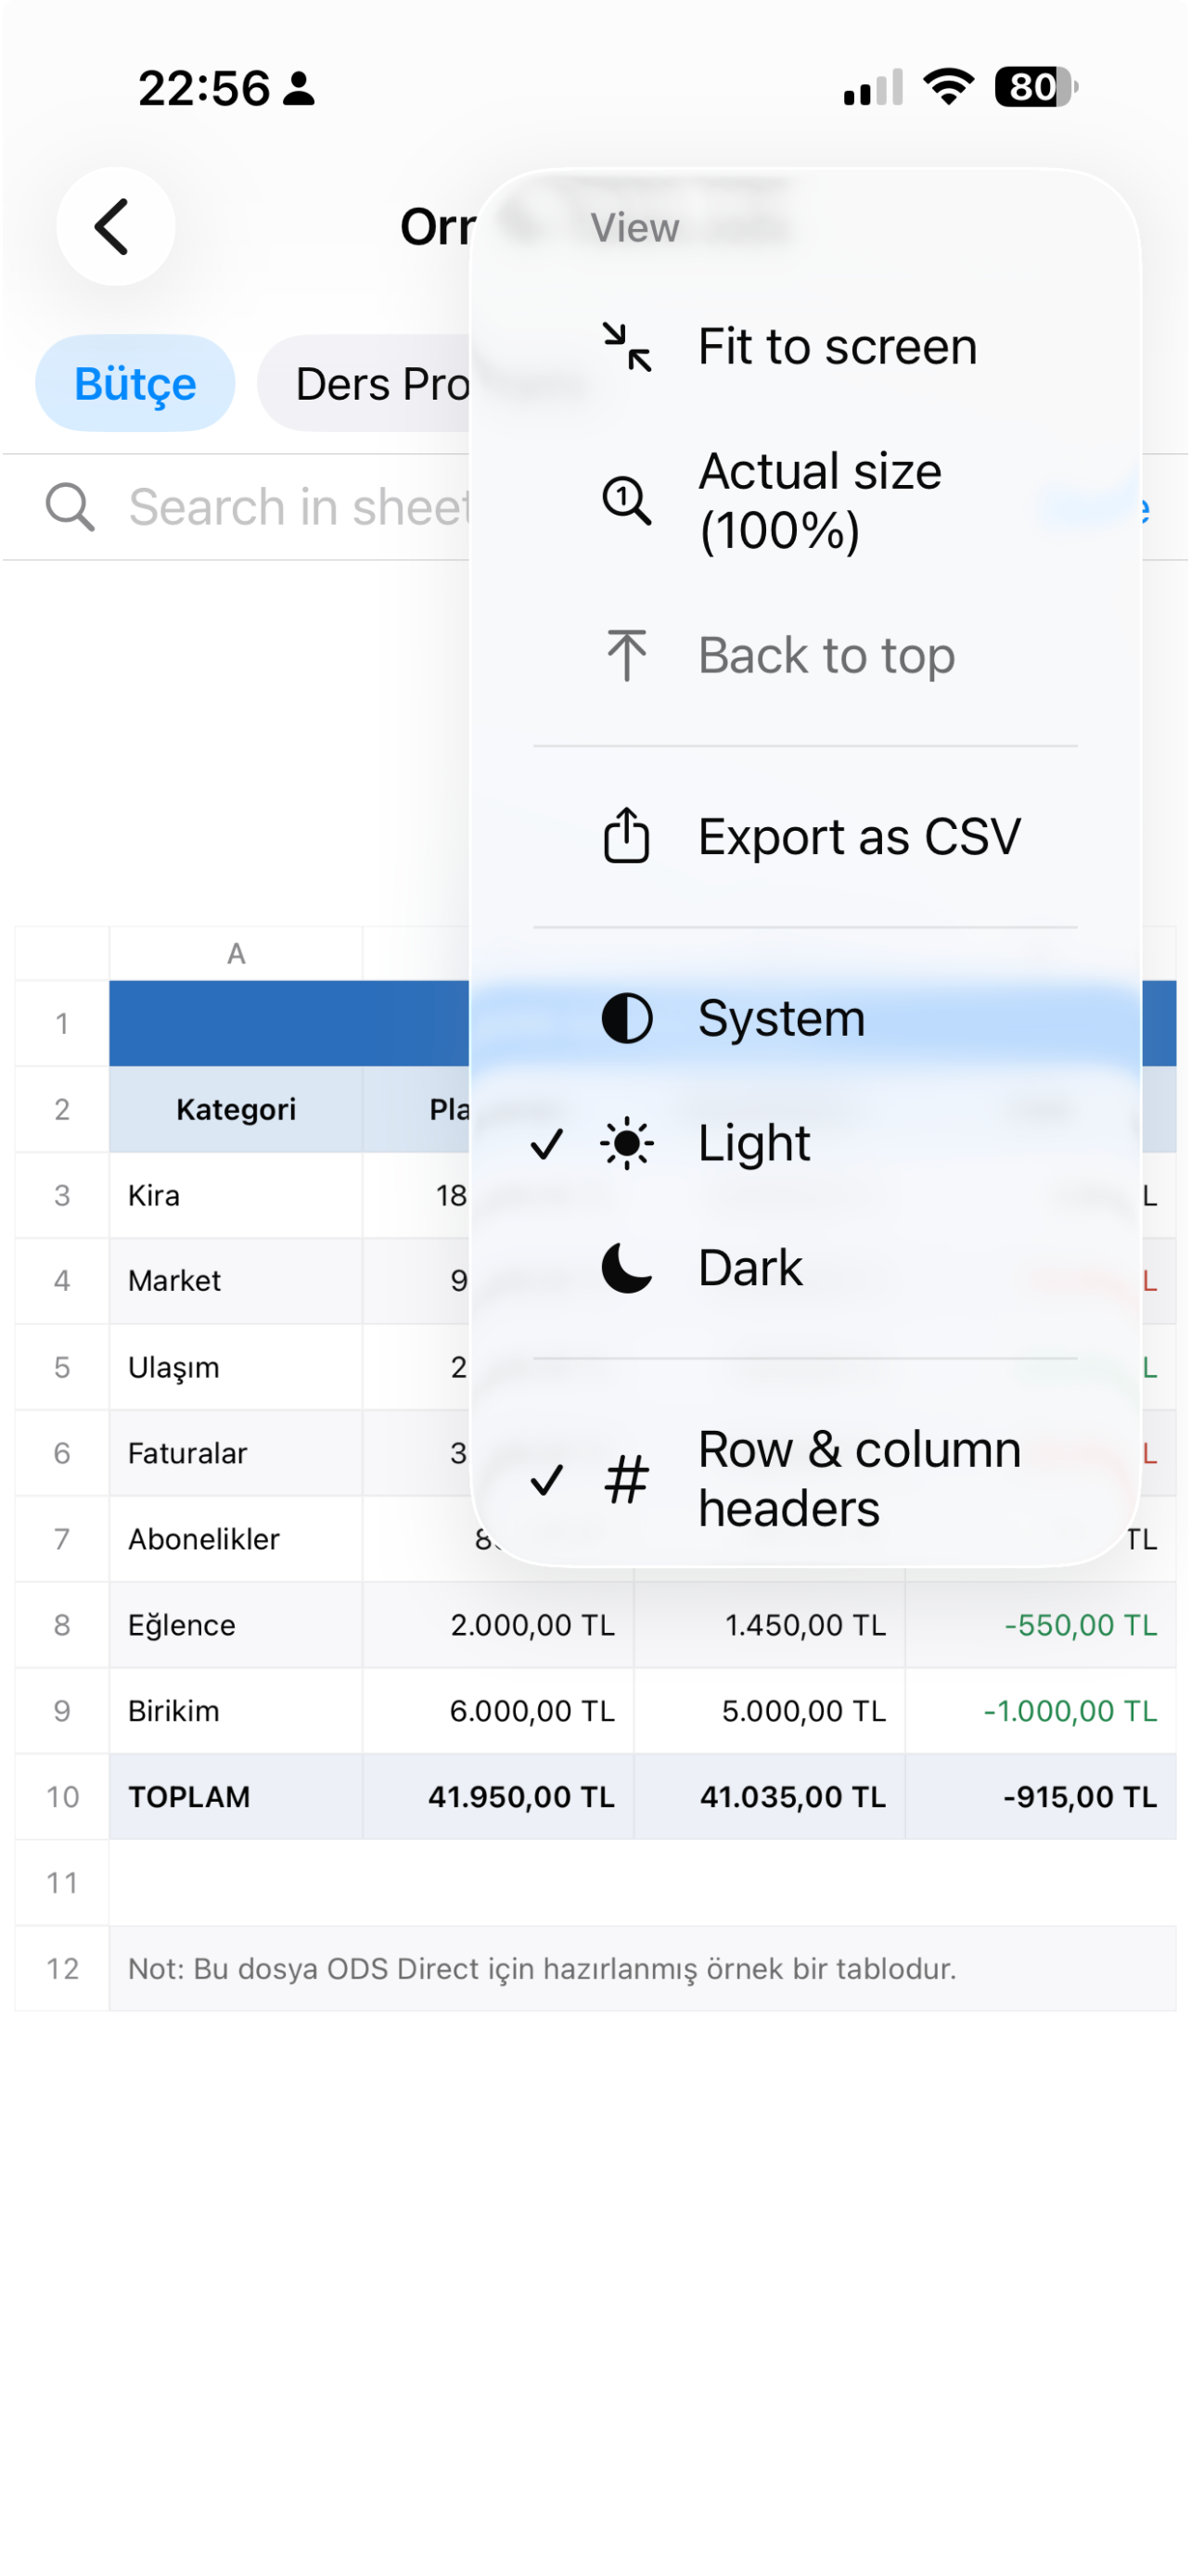The height and width of the screenshot is (2576, 1191).
Task: Click the 5.000,00 TL cell
Action: pyautogui.click(x=770, y=1711)
